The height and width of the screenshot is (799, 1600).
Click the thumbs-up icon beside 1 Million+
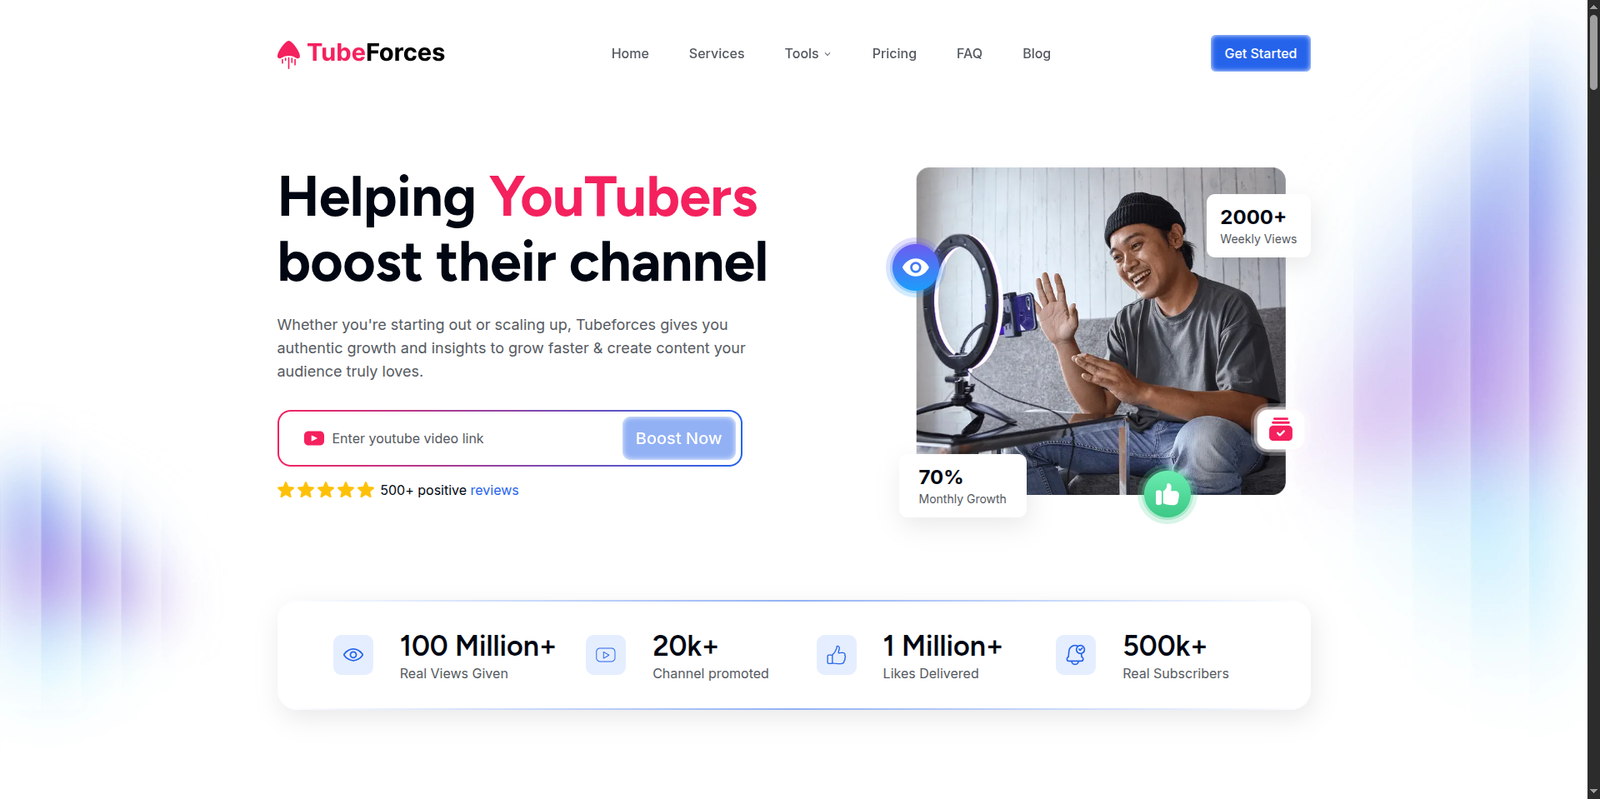(x=836, y=655)
